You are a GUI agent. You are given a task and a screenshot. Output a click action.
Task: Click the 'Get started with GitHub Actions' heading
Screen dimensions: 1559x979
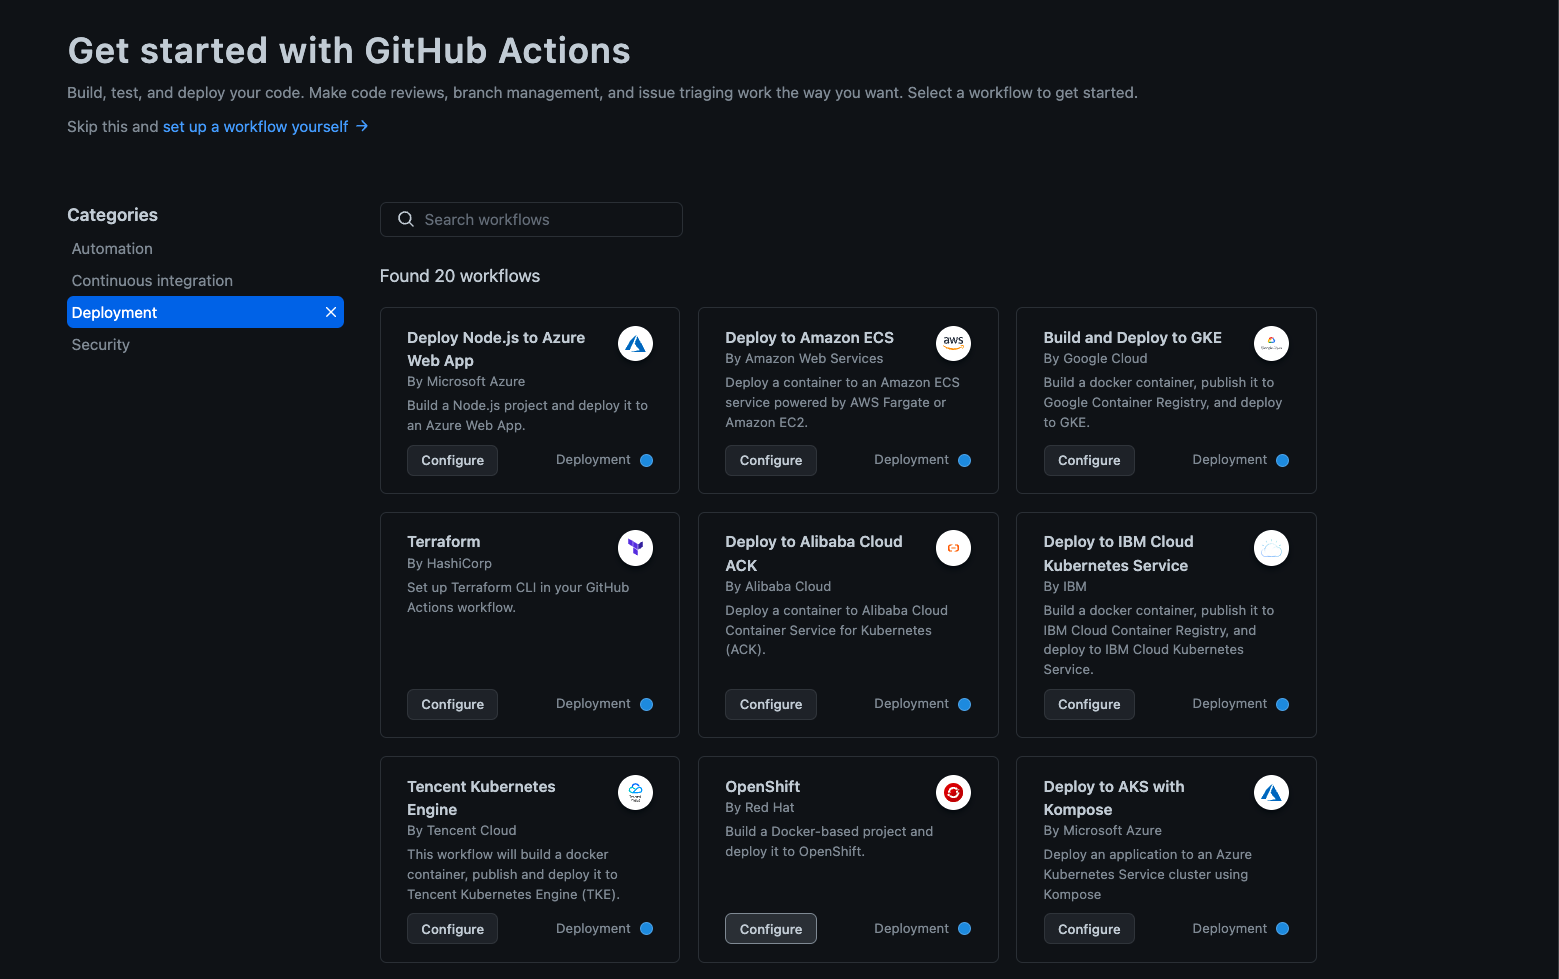349,51
